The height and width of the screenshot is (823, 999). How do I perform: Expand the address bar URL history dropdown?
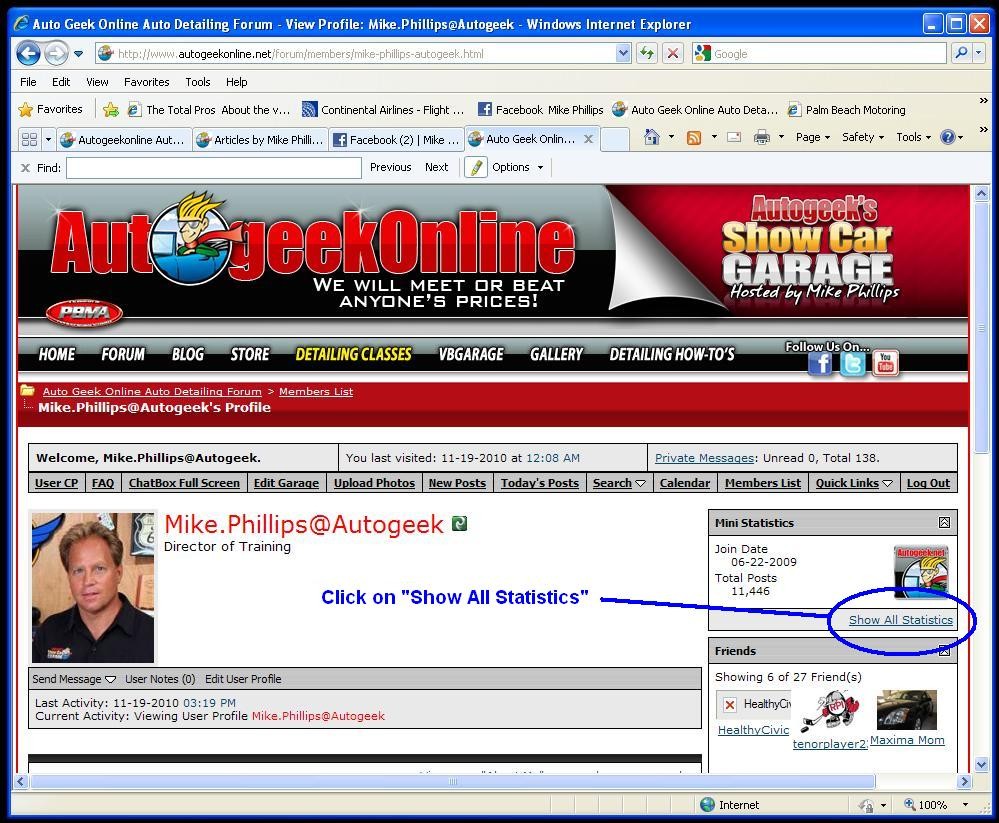(x=623, y=54)
